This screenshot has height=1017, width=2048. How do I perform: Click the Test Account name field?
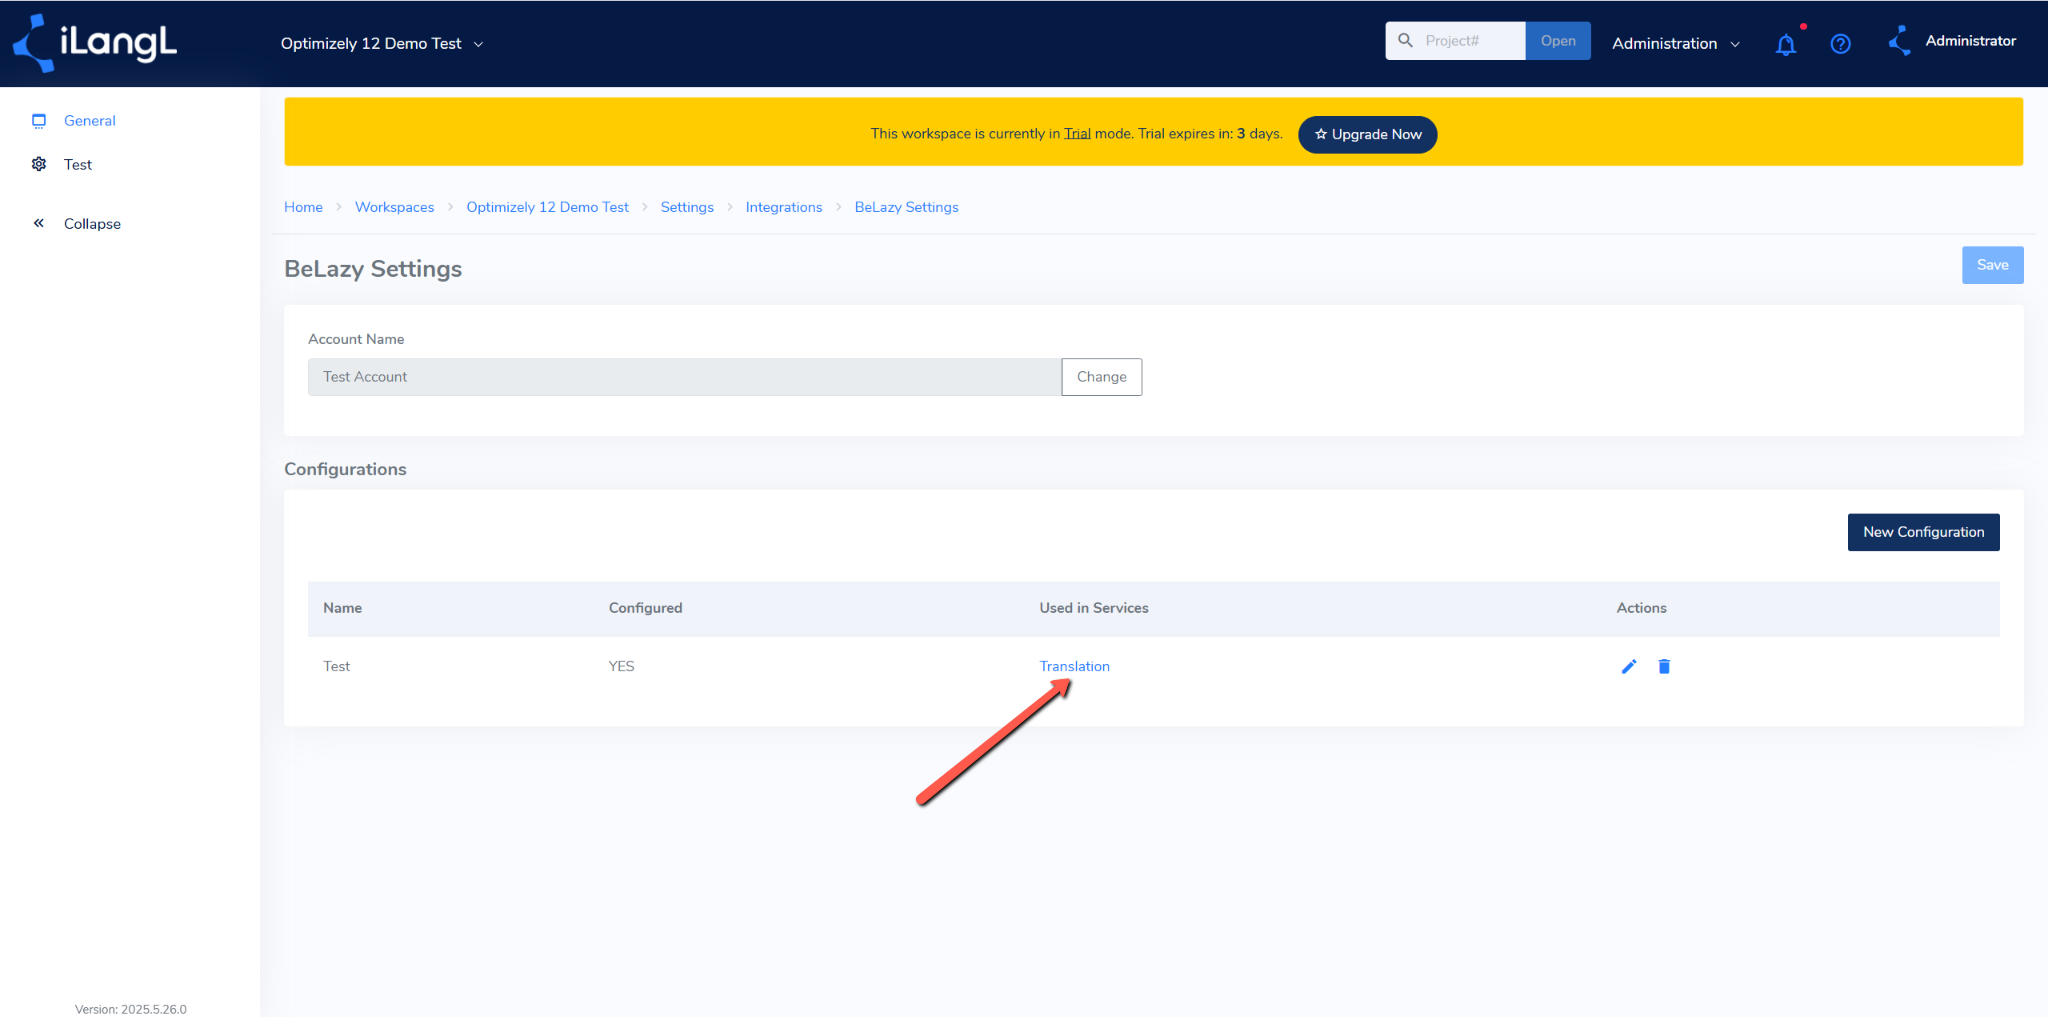tap(684, 377)
